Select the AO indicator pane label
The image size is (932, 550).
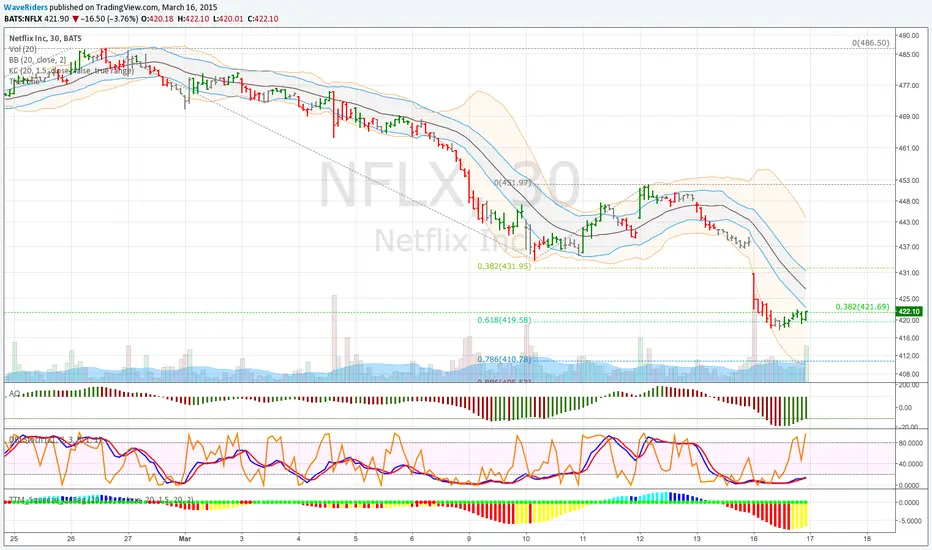14,394
